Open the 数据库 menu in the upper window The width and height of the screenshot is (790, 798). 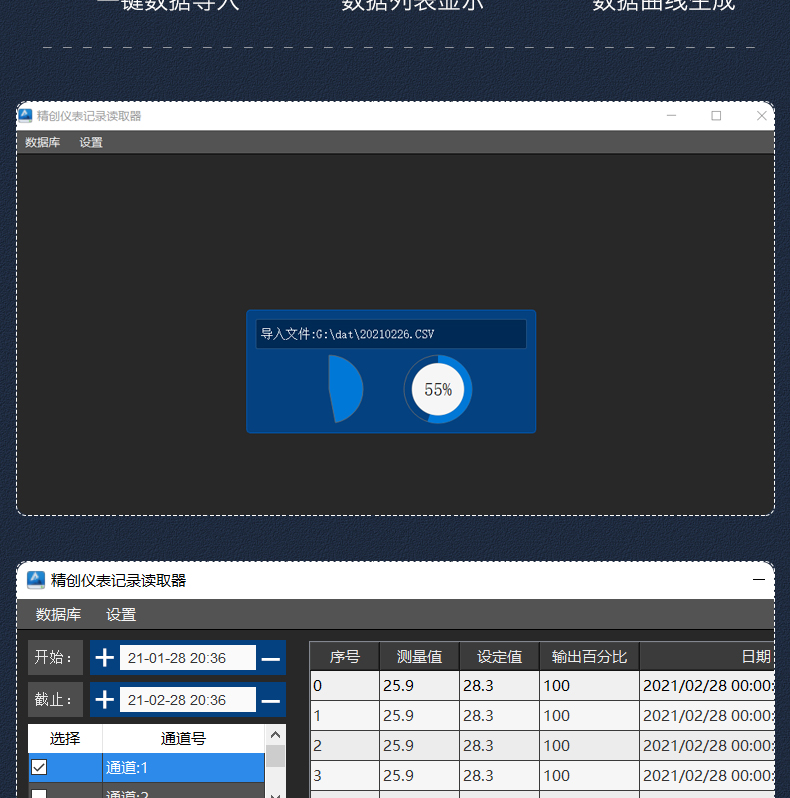[43, 143]
